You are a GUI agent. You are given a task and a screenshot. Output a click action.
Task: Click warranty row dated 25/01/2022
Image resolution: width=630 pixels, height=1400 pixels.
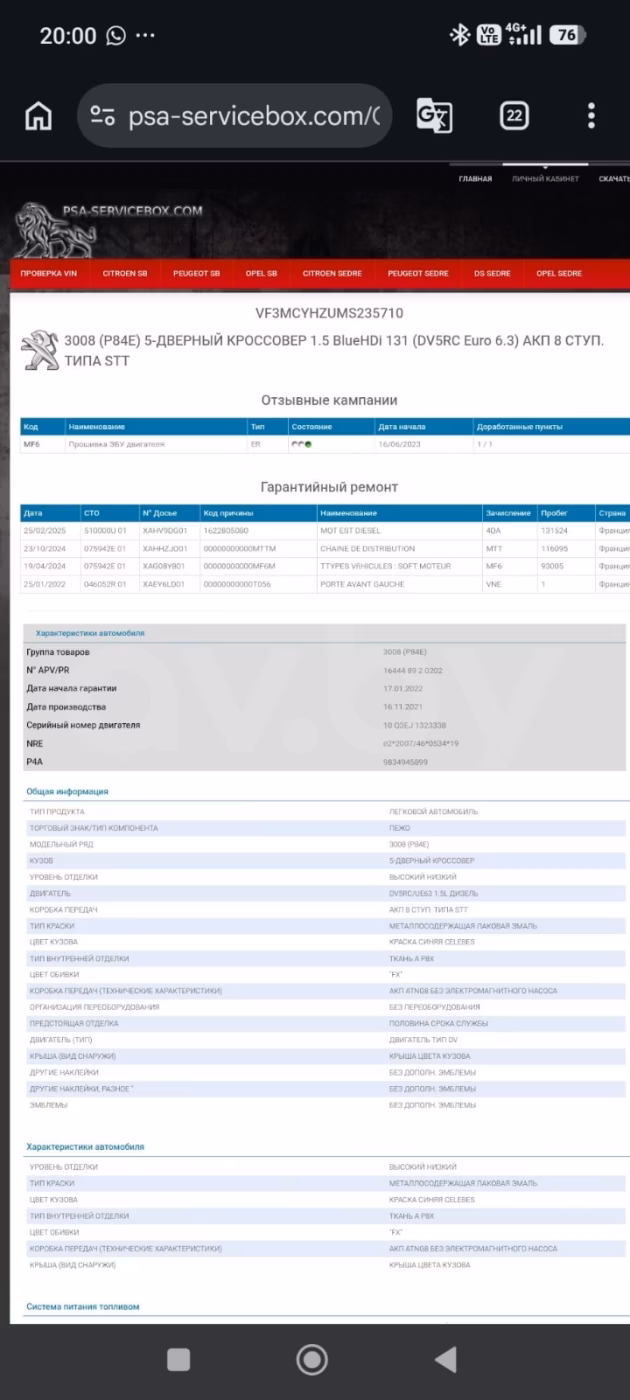coord(325,584)
